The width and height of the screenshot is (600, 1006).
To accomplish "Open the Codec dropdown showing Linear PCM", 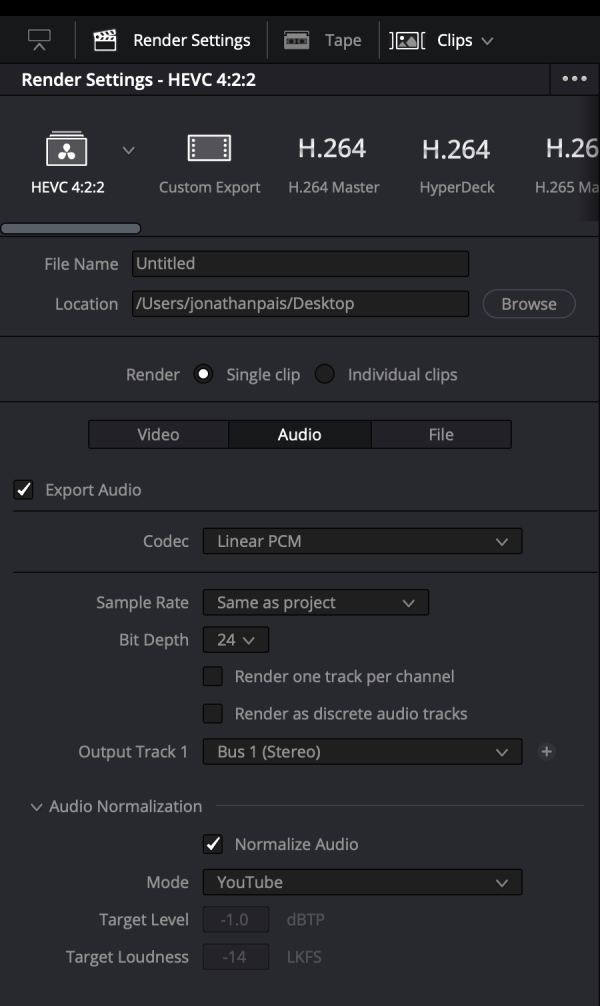I will coord(362,541).
